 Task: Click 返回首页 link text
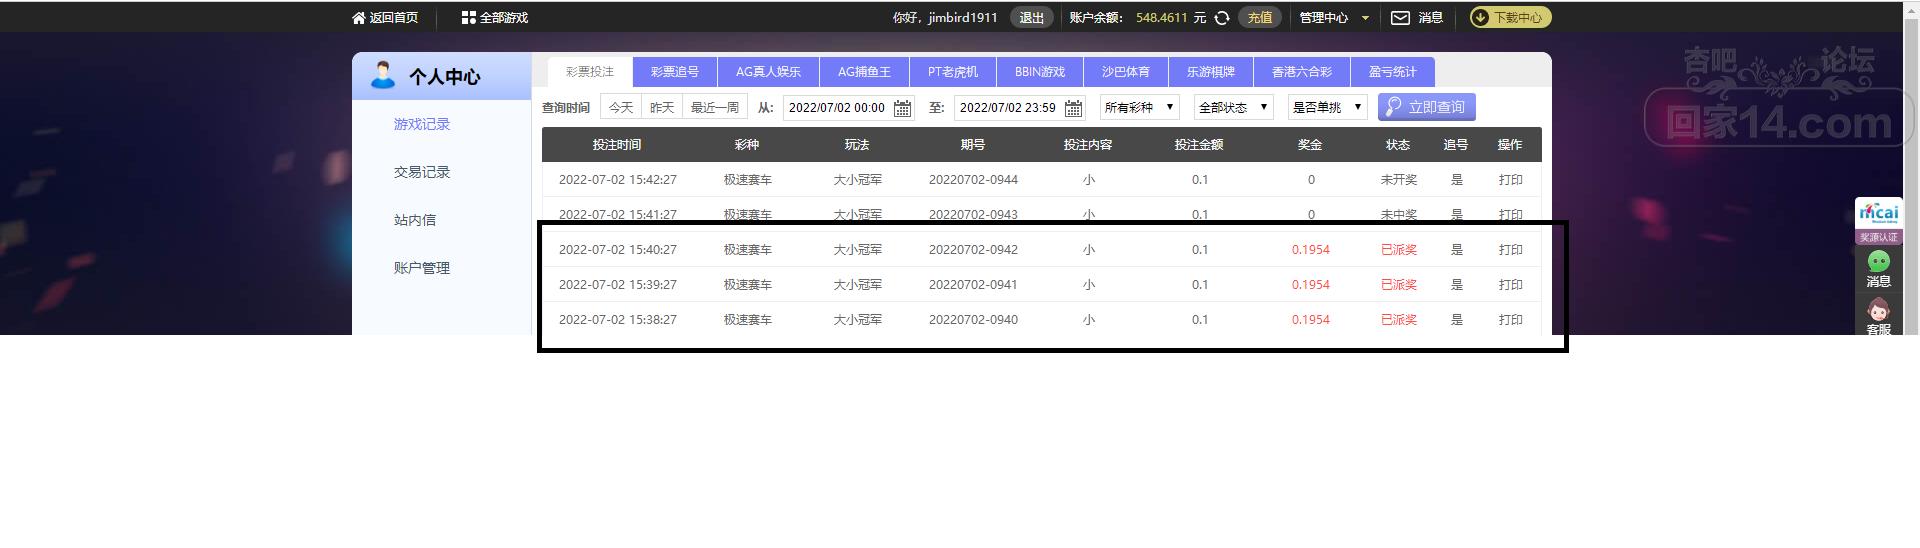(x=394, y=18)
